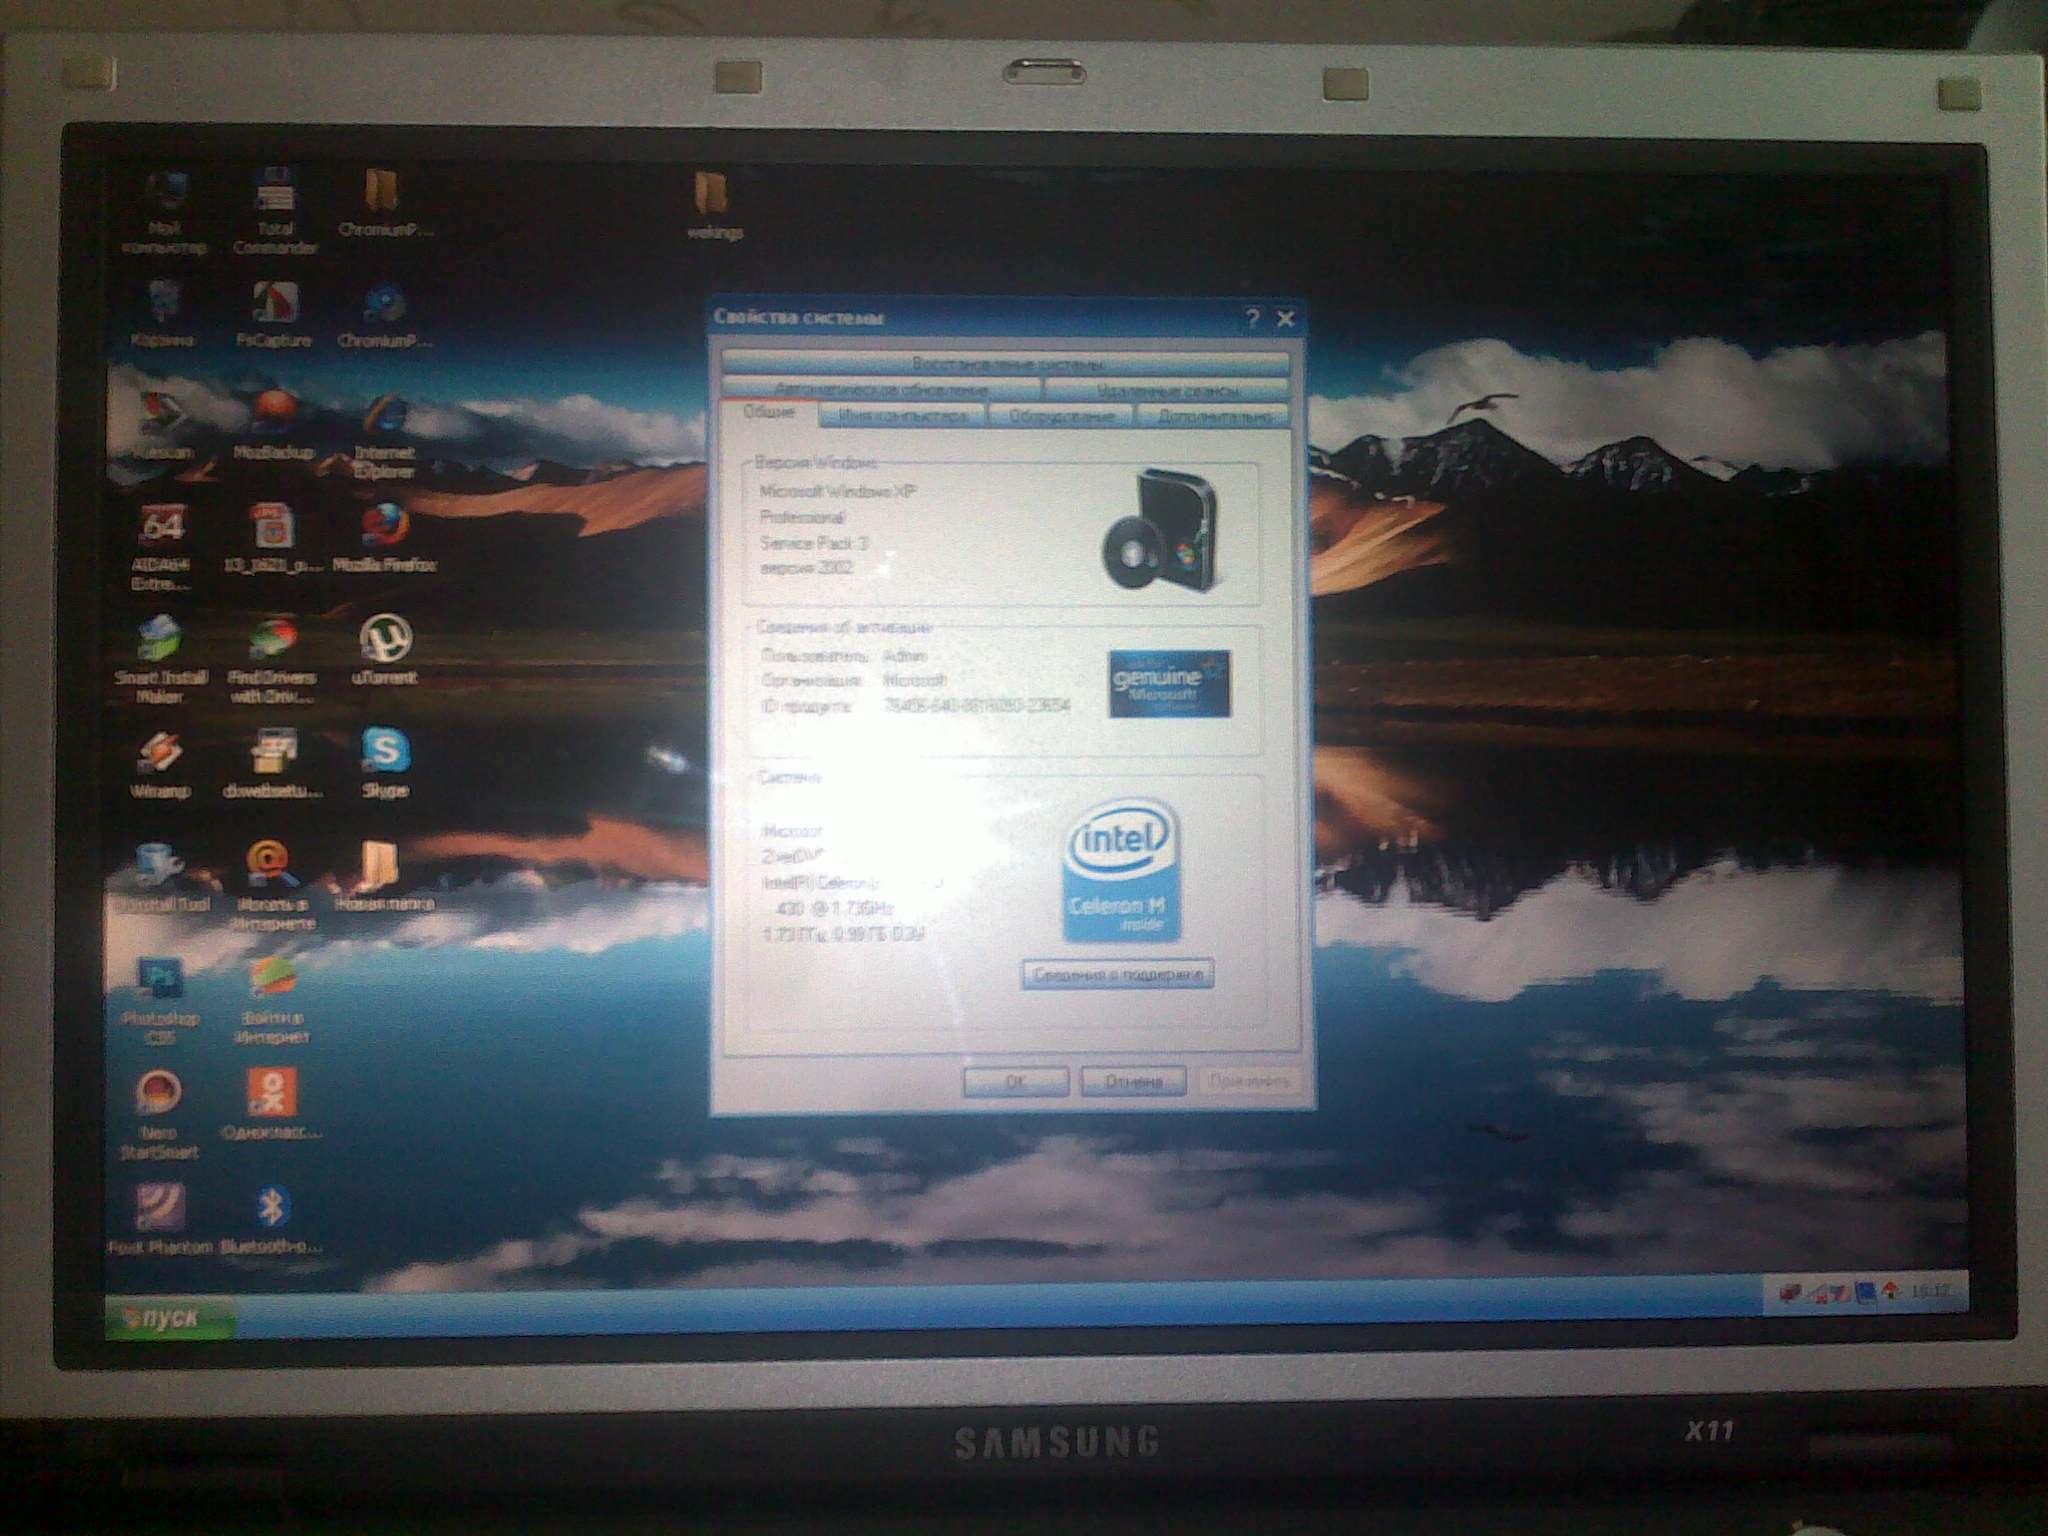
Task: Open the Корзина recycle bin icon
Action: click(x=162, y=314)
